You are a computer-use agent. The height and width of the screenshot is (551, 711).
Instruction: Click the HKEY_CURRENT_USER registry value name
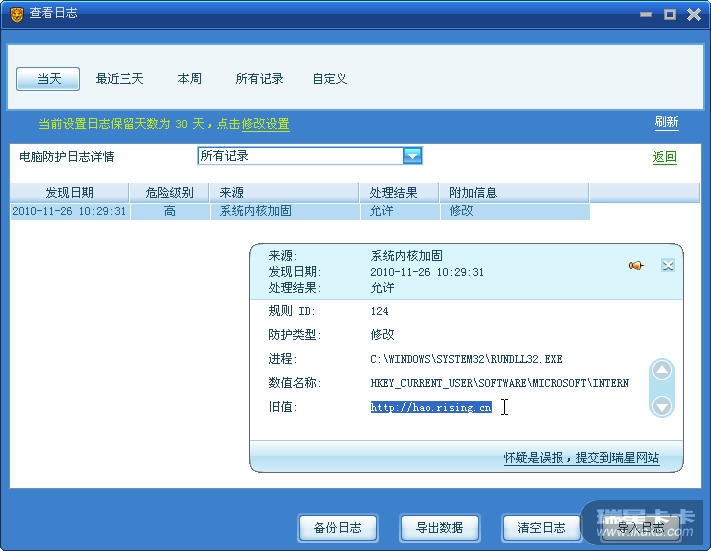pyautogui.click(x=499, y=383)
